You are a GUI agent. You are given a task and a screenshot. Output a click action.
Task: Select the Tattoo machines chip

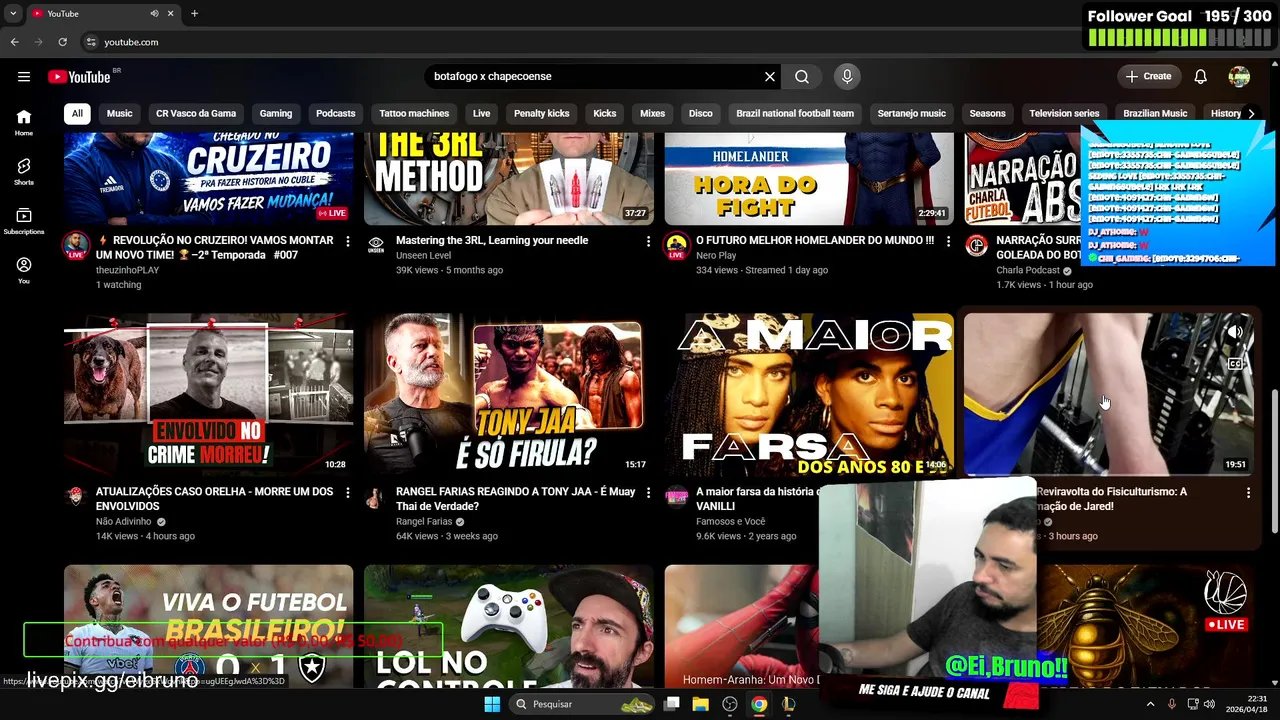click(x=414, y=113)
